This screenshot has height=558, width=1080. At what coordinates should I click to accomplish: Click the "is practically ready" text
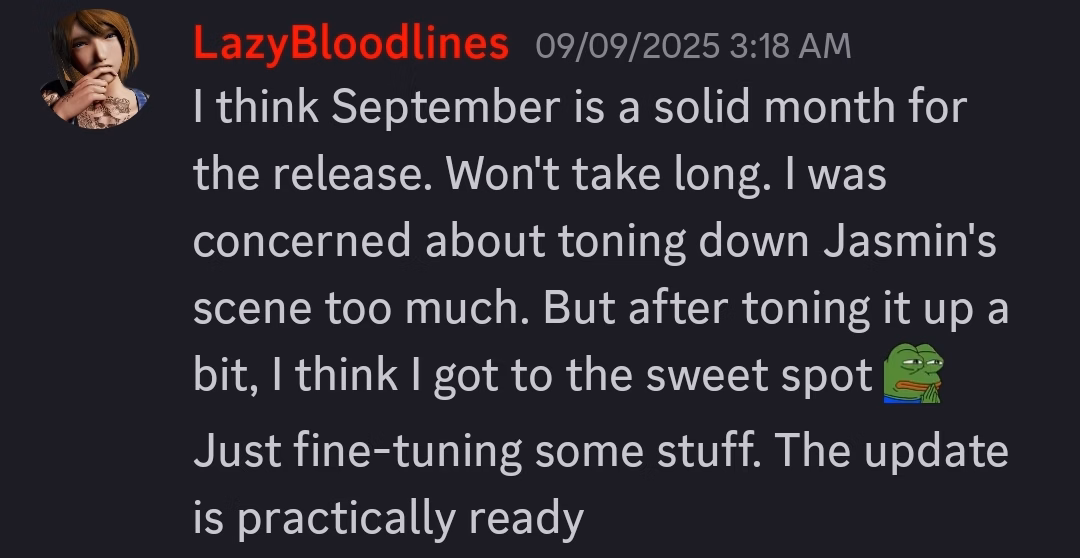(x=388, y=518)
